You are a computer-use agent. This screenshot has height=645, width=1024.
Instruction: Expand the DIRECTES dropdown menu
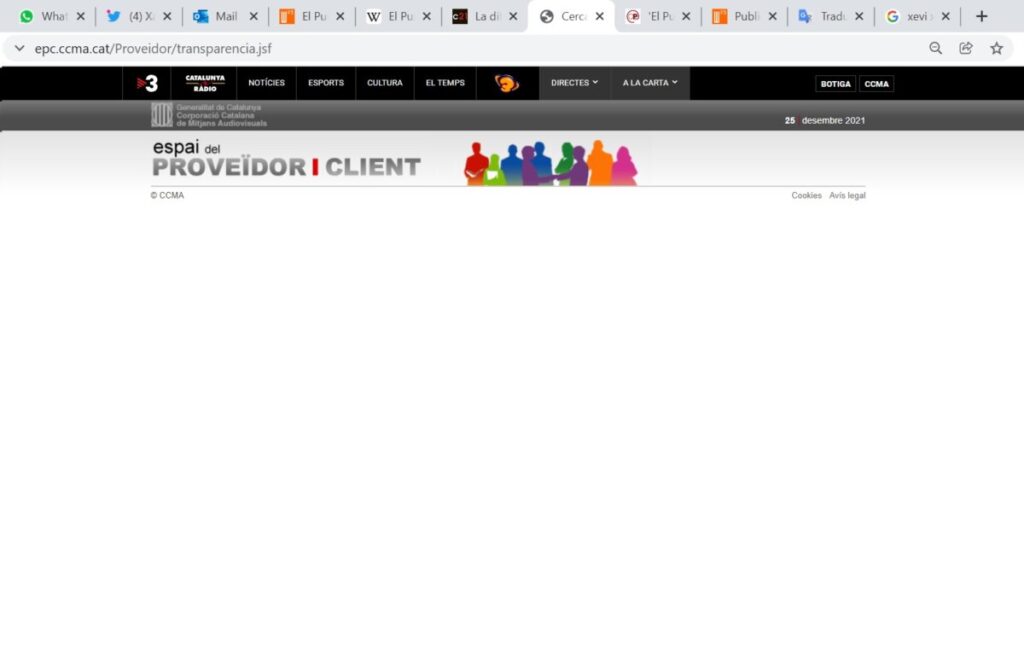point(574,83)
